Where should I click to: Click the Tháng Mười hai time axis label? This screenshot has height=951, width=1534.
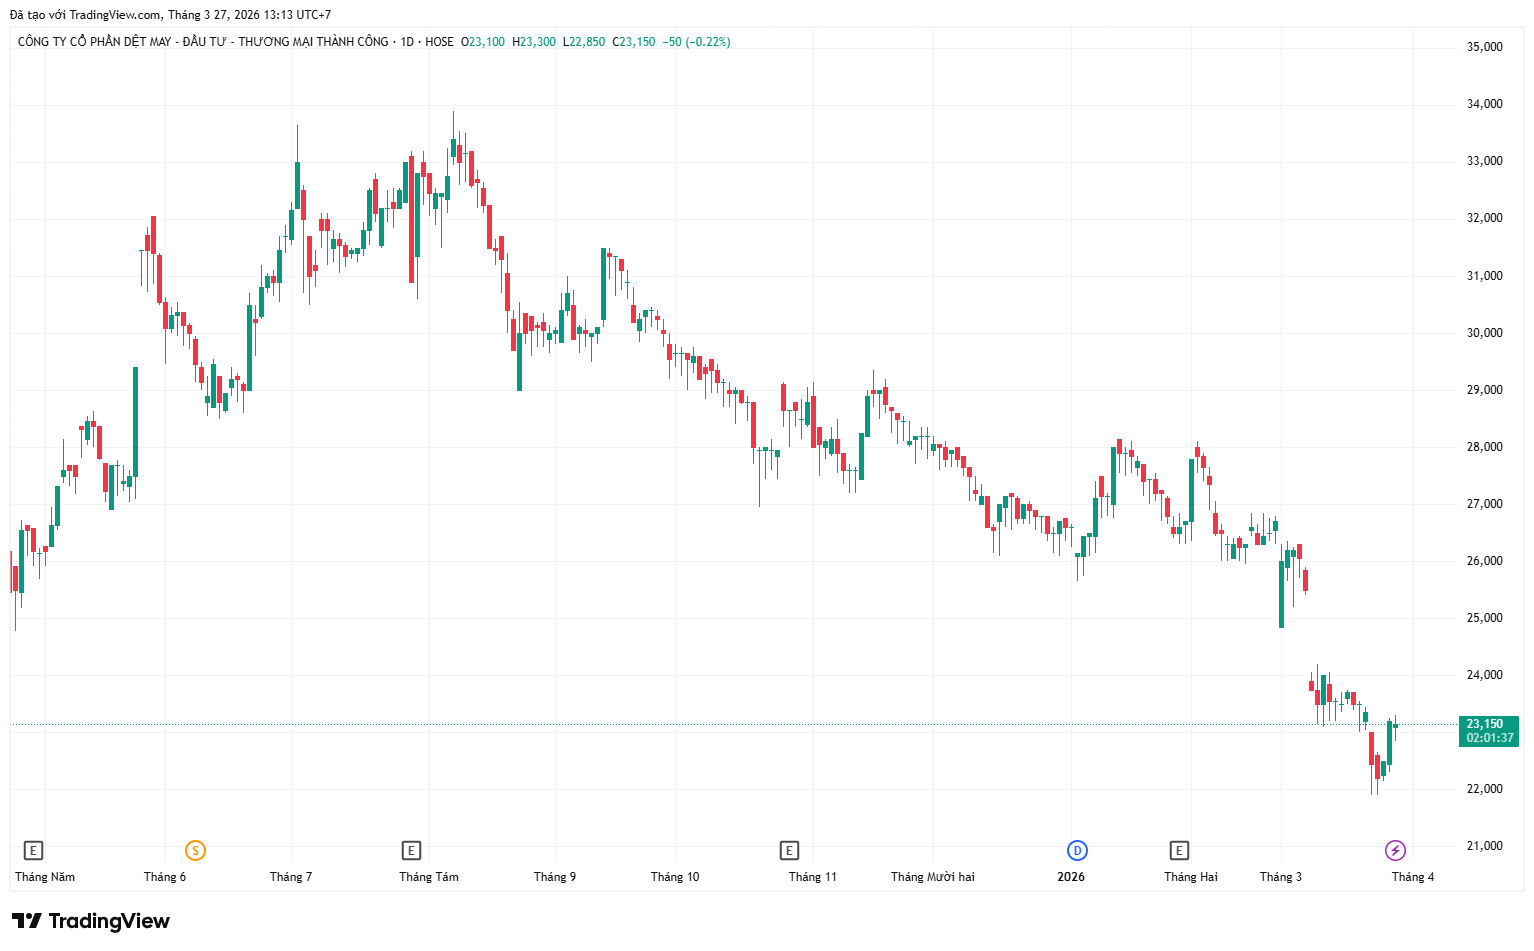(x=932, y=877)
